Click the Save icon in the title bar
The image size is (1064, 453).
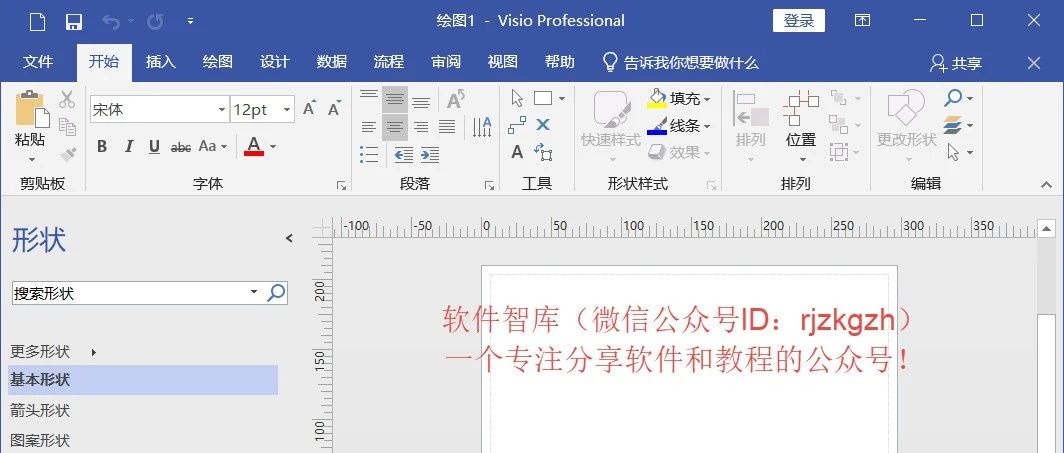[74, 22]
